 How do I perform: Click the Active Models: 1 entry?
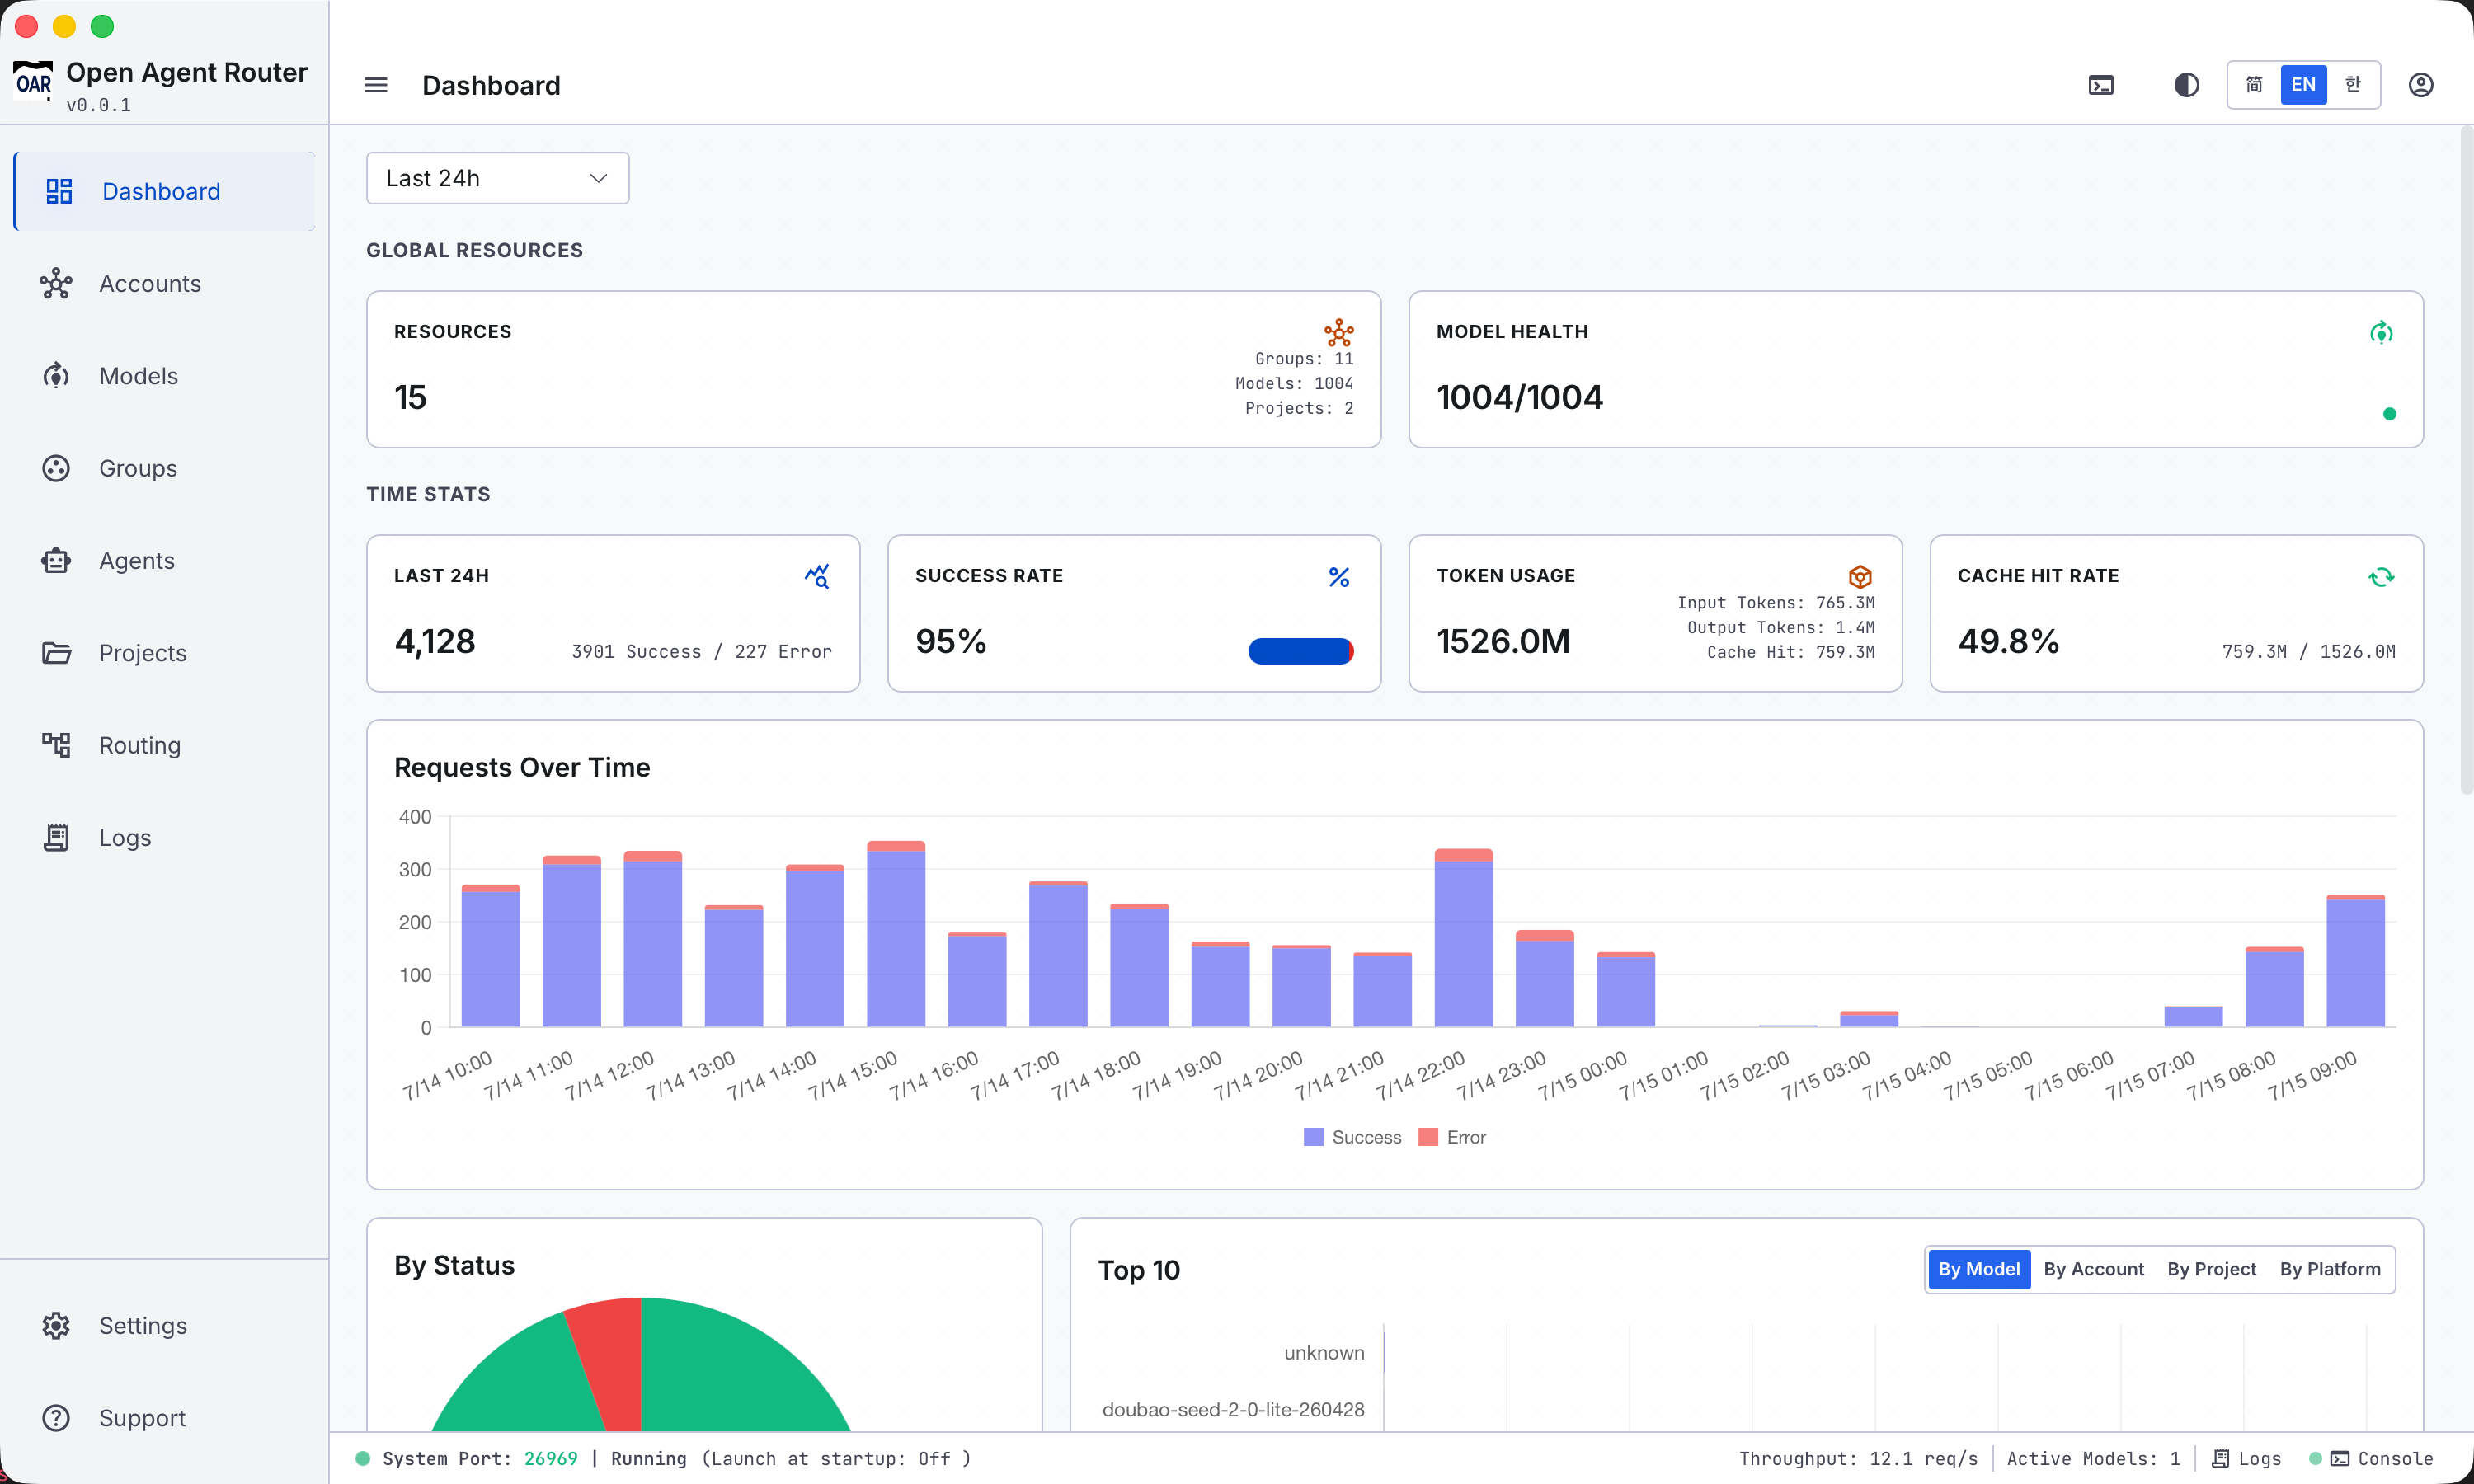[x=2094, y=1459]
